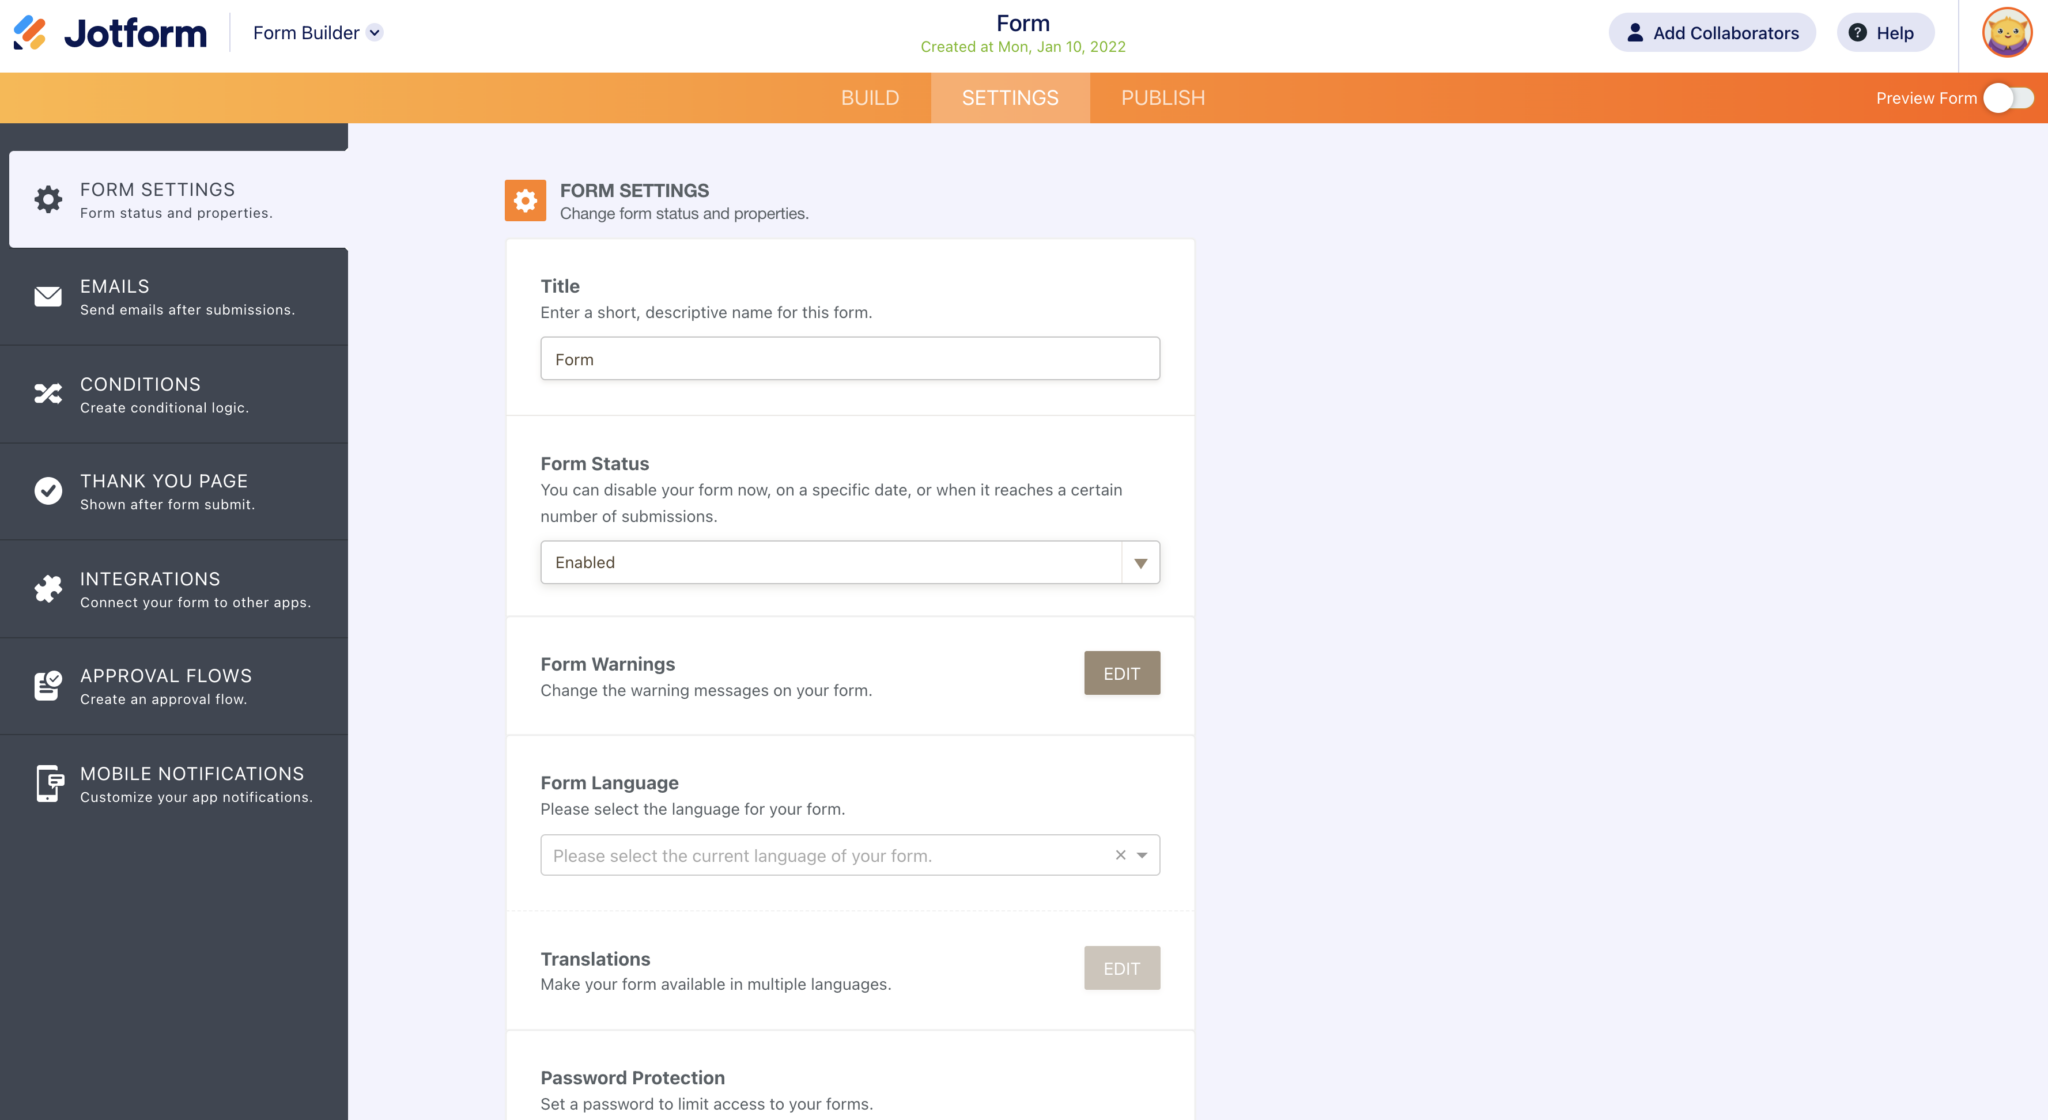Click Add Collaborators
Image resolution: width=2048 pixels, height=1120 pixels.
1711,32
